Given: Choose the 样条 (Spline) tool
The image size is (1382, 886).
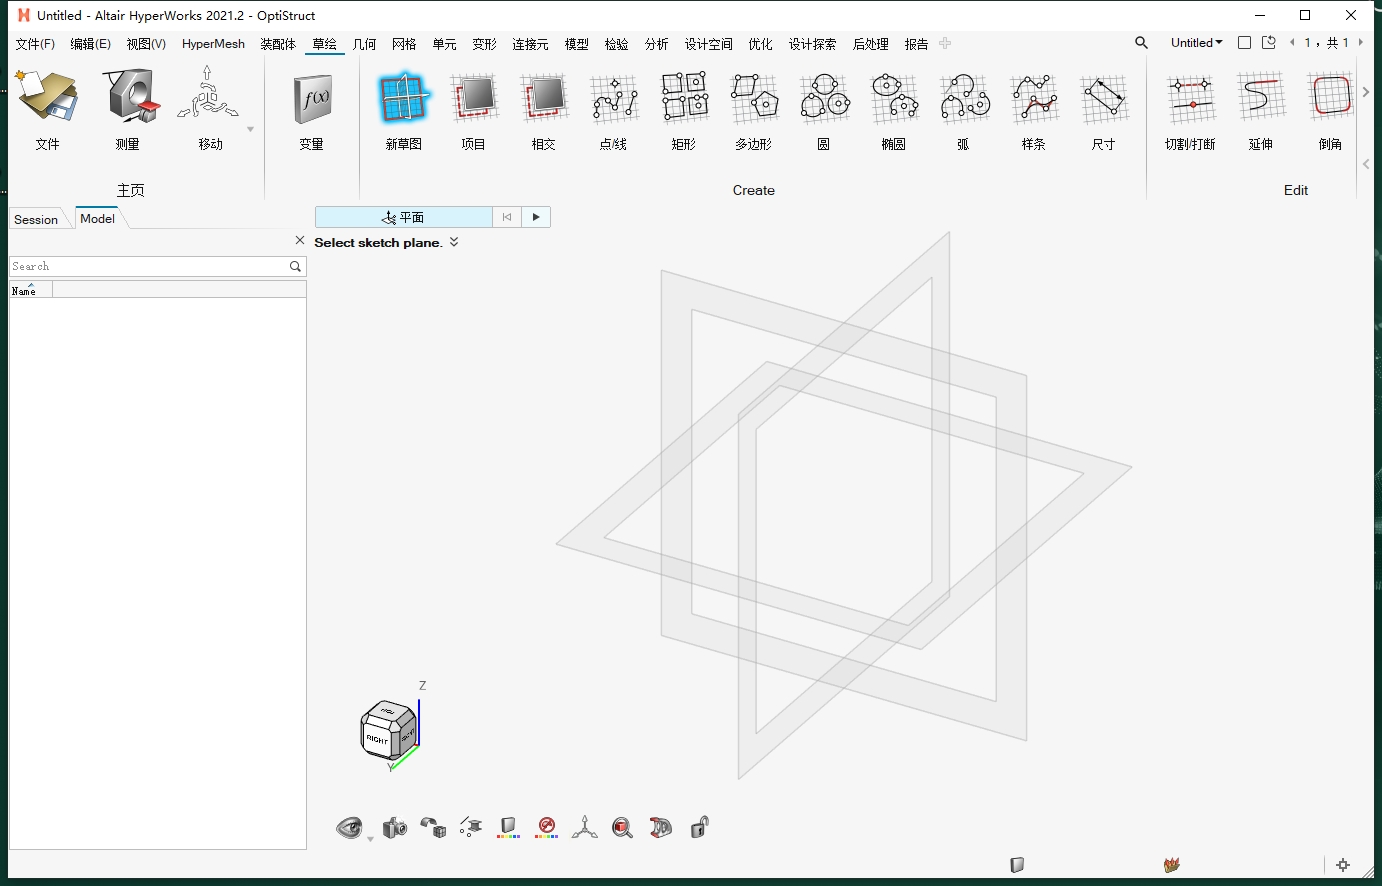Looking at the screenshot, I should point(1033,100).
